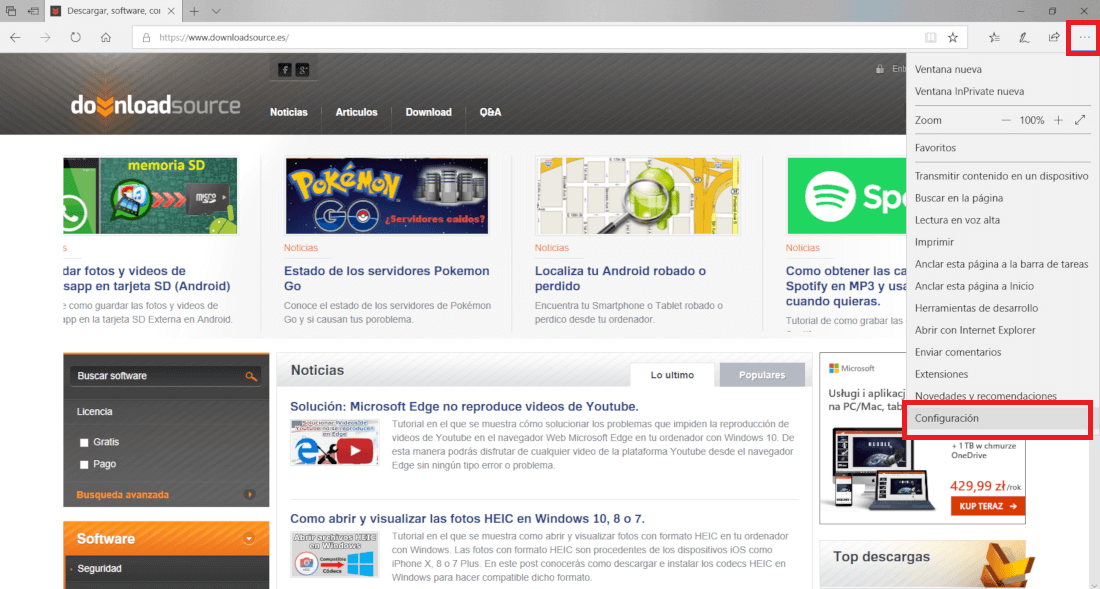Refresh the page with reload icon
The image size is (1100, 589).
tap(76, 38)
